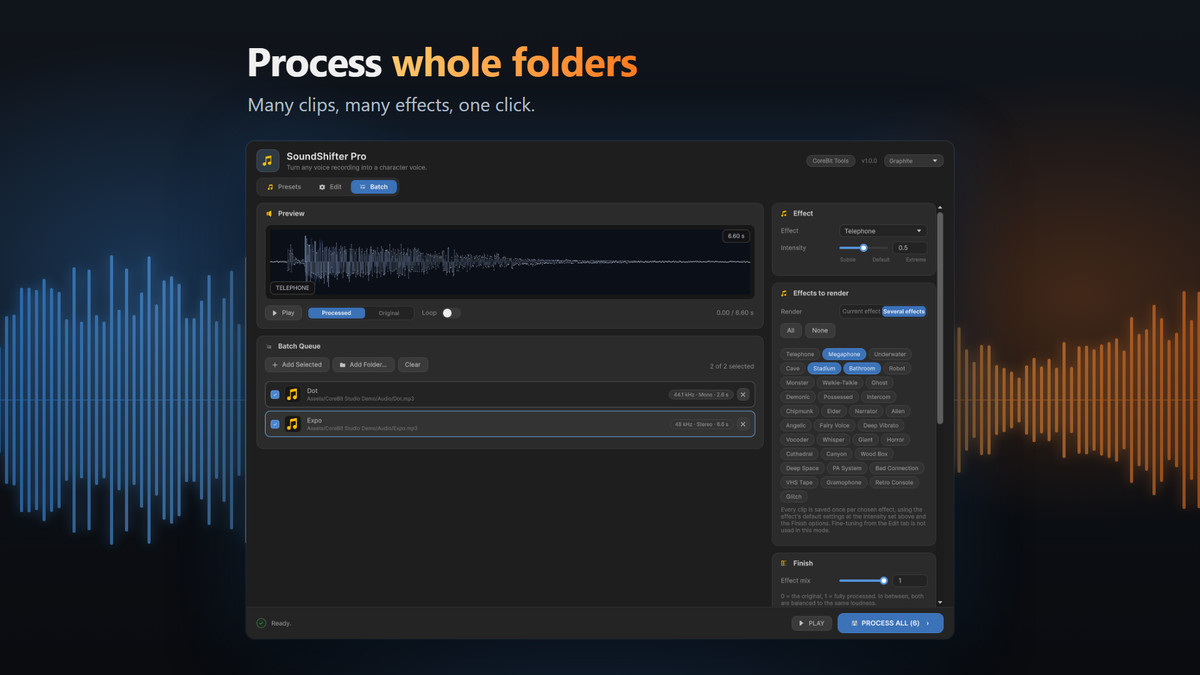Click the music note icon on Dot row
Screen dimensions: 1200x675
292,394
